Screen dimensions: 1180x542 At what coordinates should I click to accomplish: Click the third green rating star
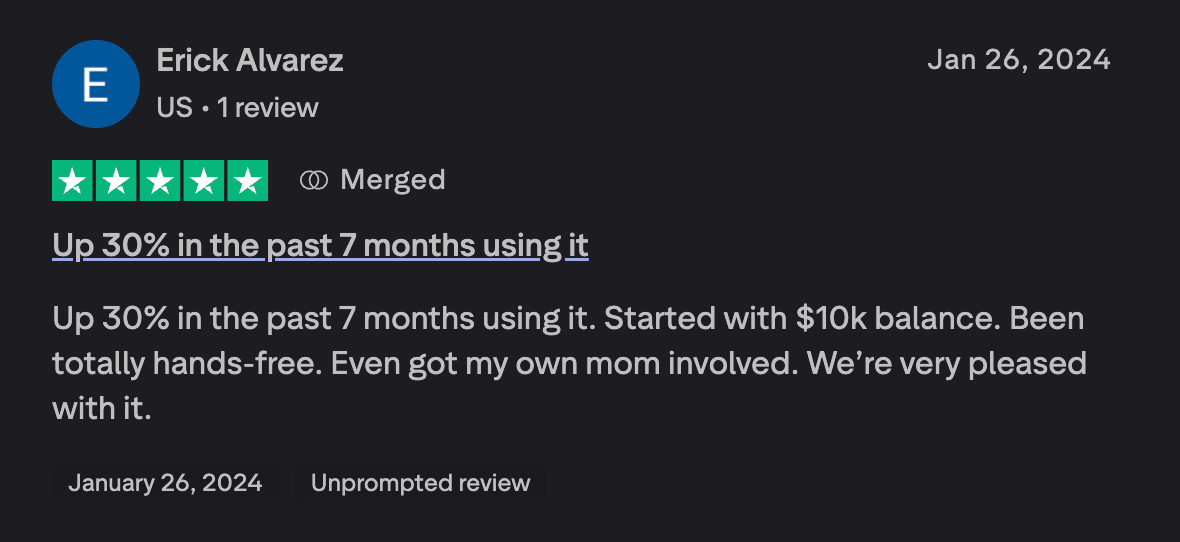pyautogui.click(x=160, y=181)
